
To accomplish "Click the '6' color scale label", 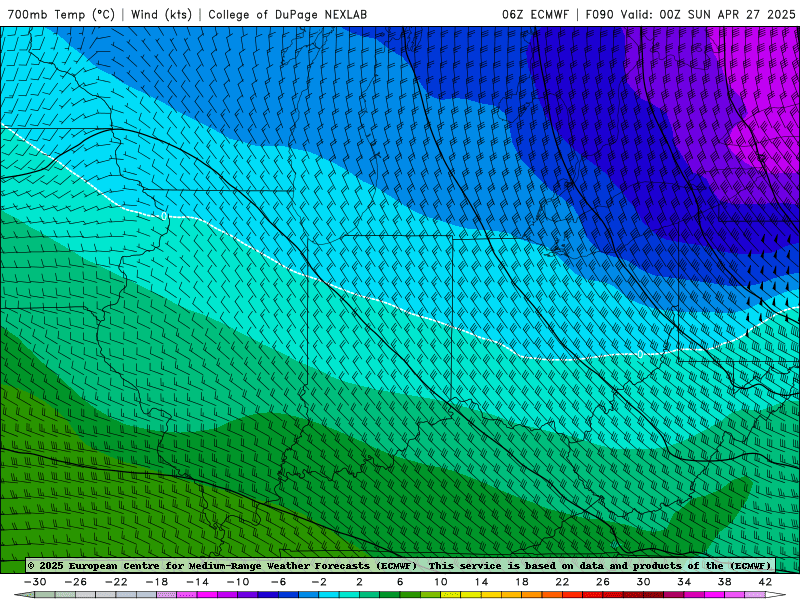I will point(400,582).
